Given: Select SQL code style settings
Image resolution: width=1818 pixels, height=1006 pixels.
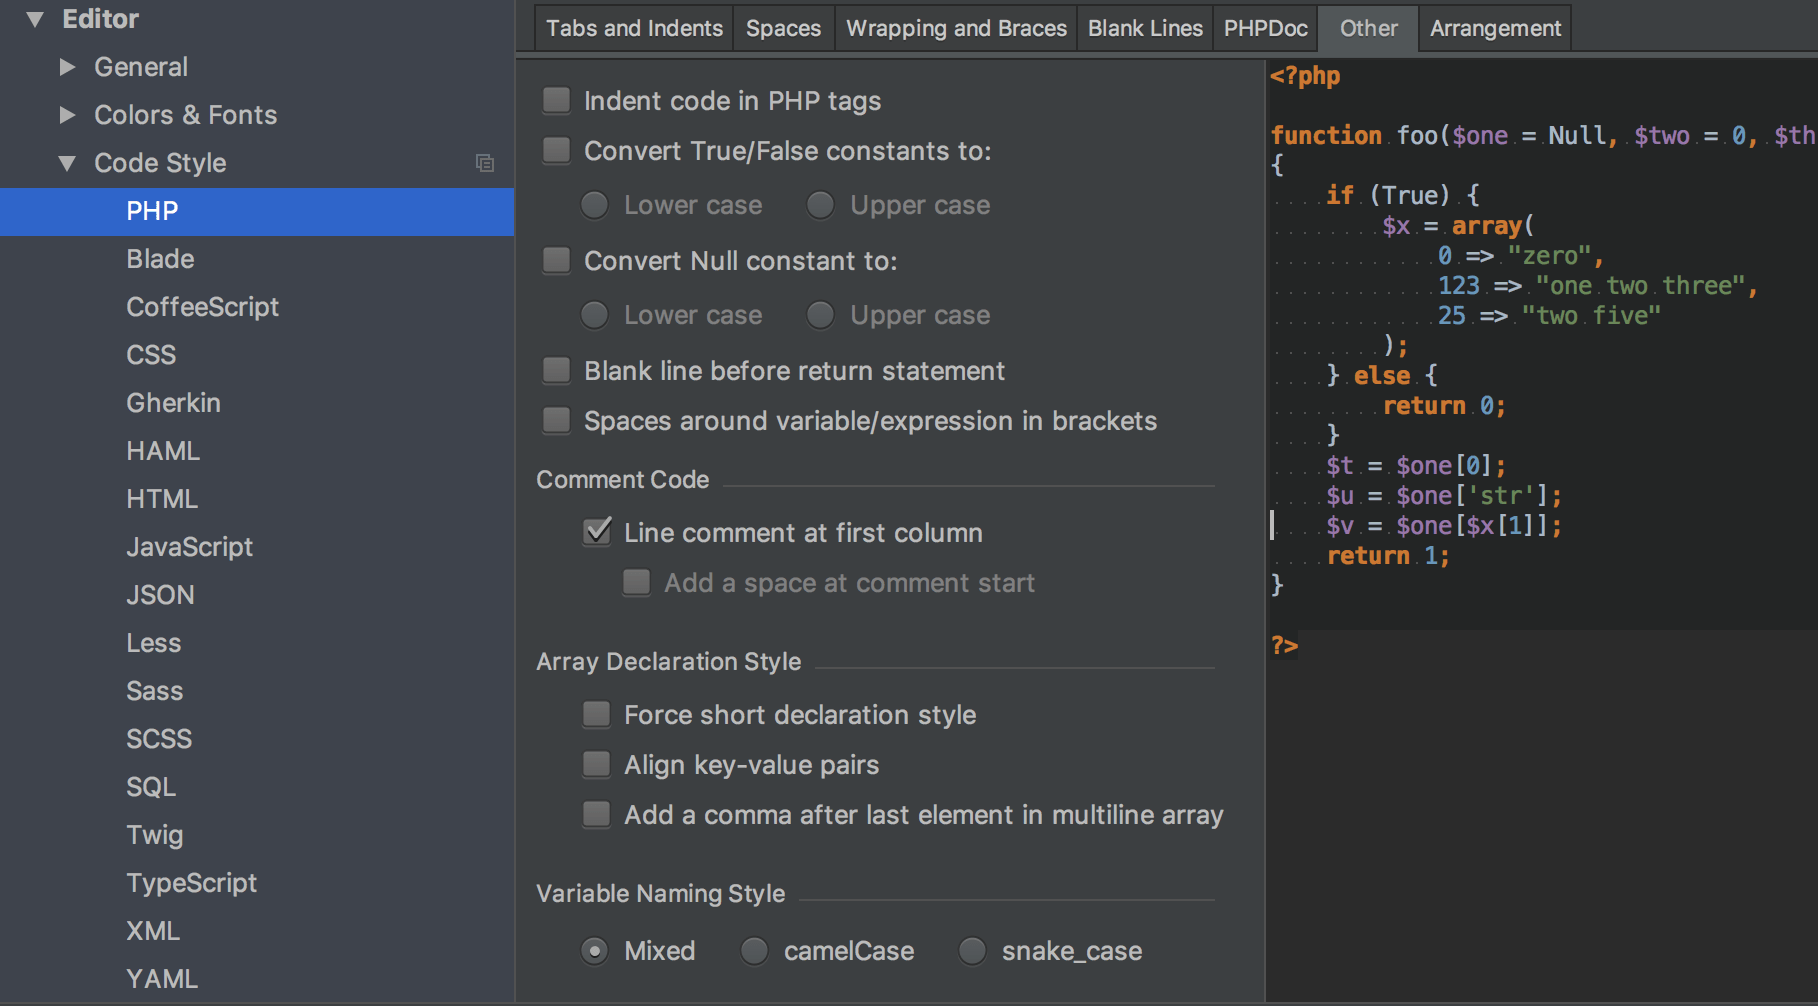Looking at the screenshot, I should 151,787.
